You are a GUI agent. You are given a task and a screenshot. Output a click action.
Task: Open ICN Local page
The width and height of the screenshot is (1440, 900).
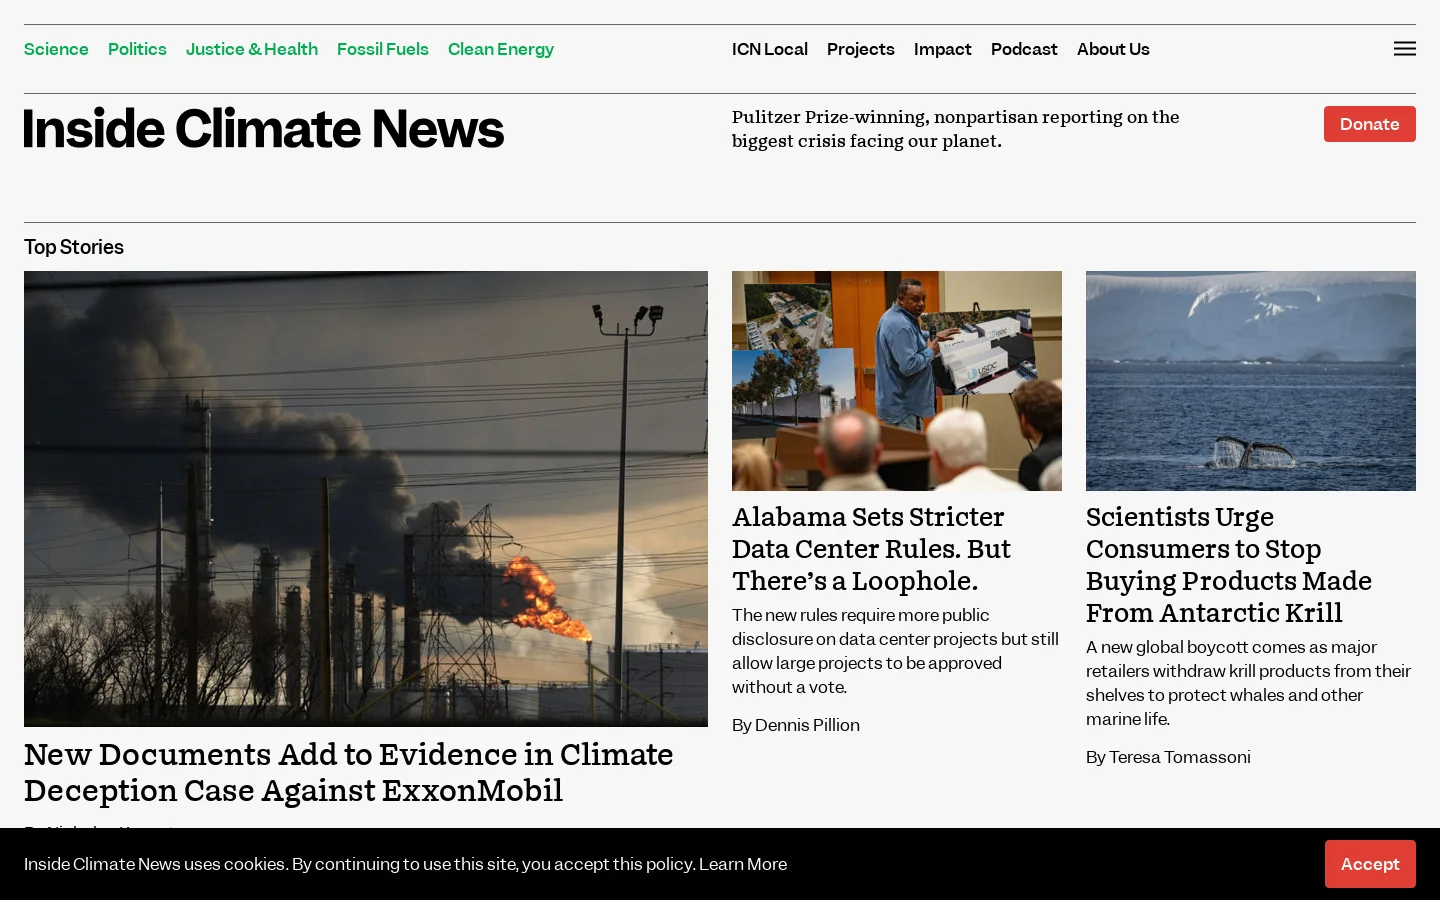[770, 49]
